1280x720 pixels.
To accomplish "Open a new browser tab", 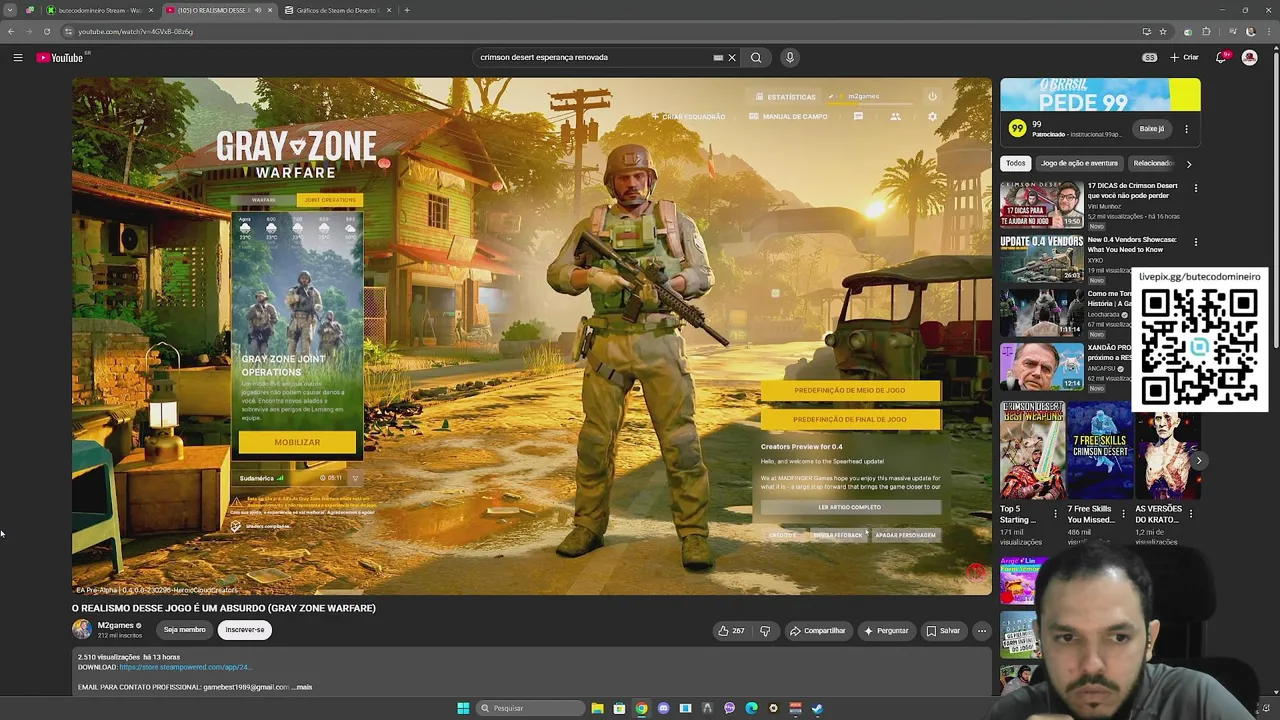I will 407,10.
